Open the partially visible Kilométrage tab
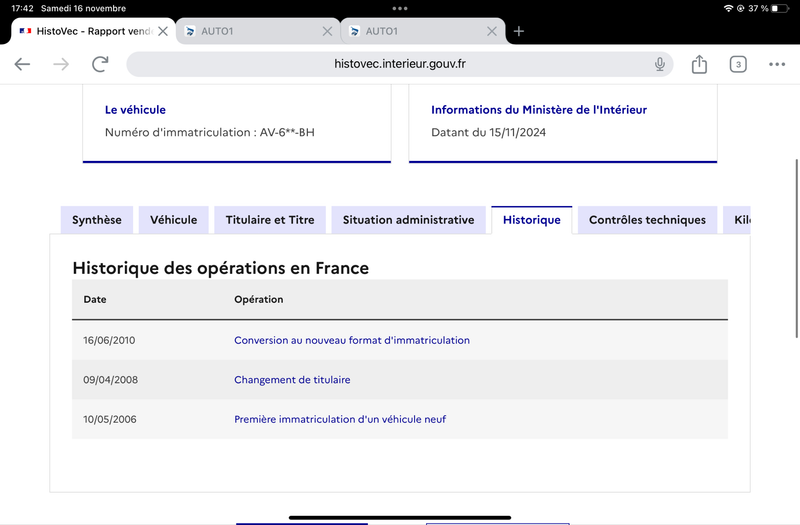800x525 pixels. click(x=737, y=220)
